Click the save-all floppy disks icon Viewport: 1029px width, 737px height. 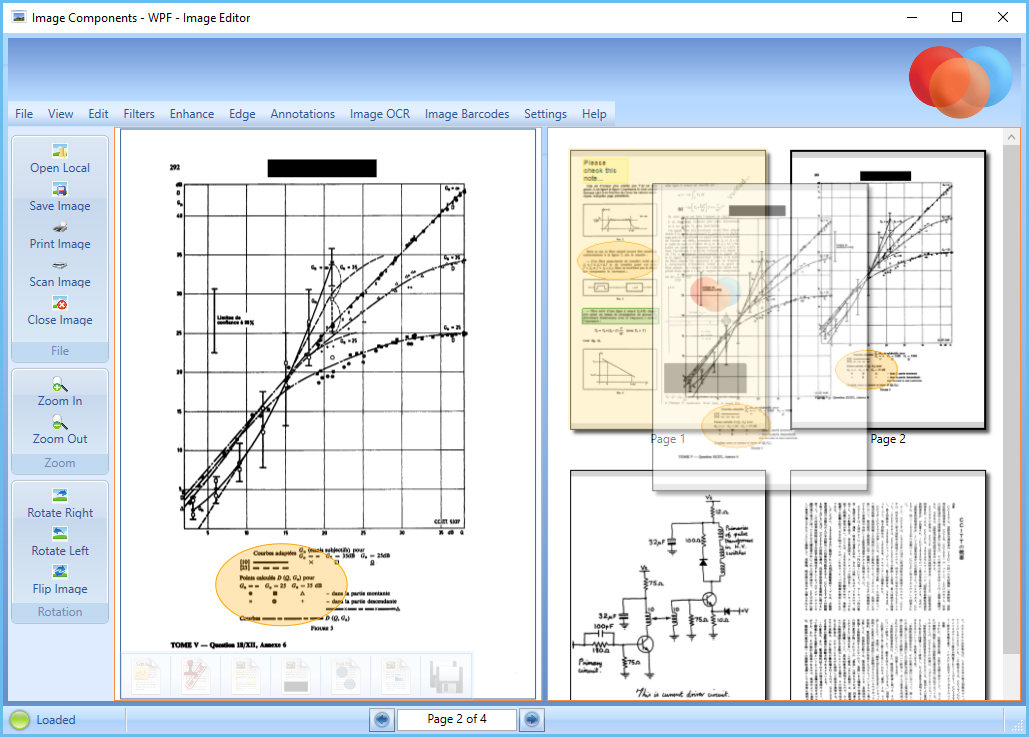pos(446,676)
